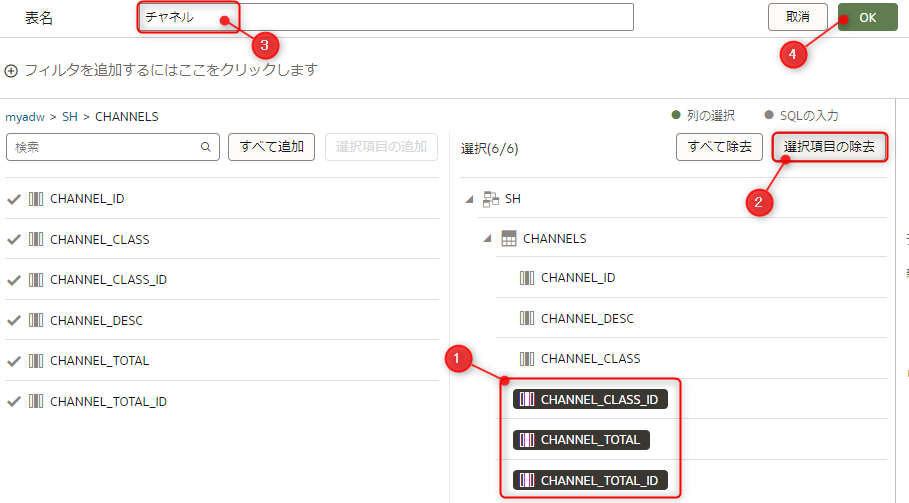Image resolution: width=909 pixels, height=503 pixels.
Task: Select CHANNEL_CLASS row in left column list
Action: click(x=222, y=239)
